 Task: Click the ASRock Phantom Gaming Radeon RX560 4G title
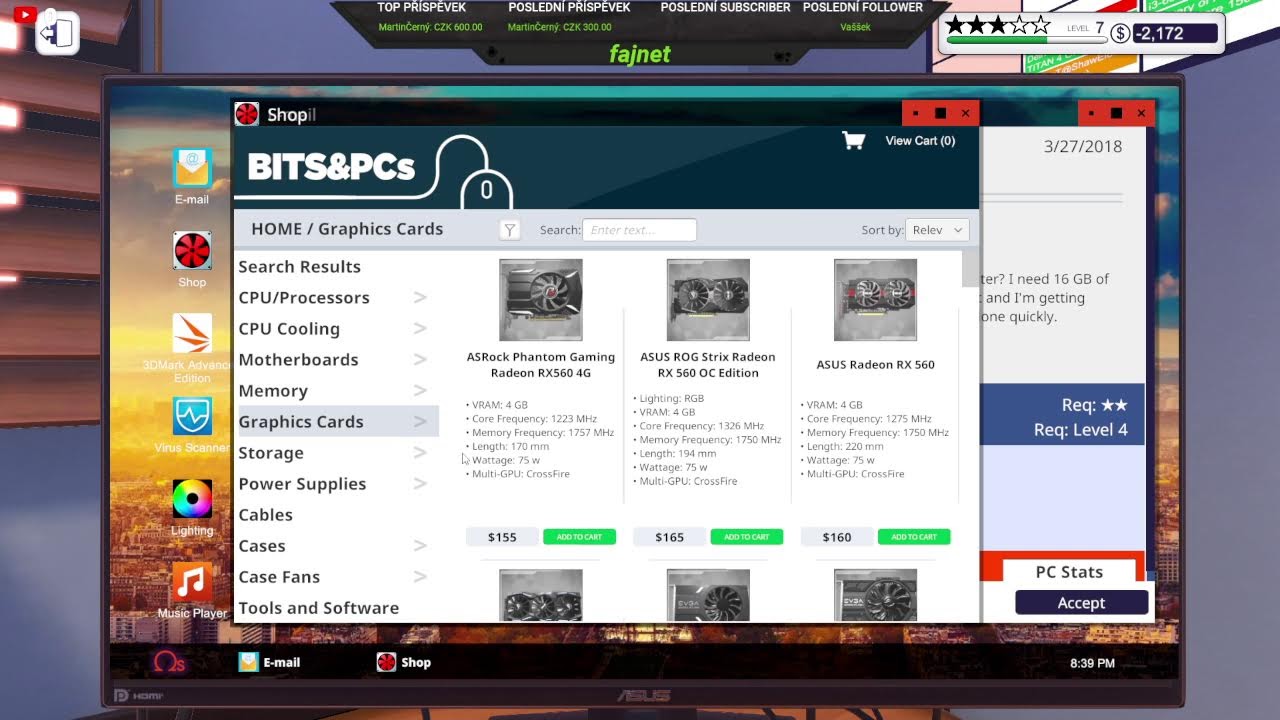[x=541, y=365]
